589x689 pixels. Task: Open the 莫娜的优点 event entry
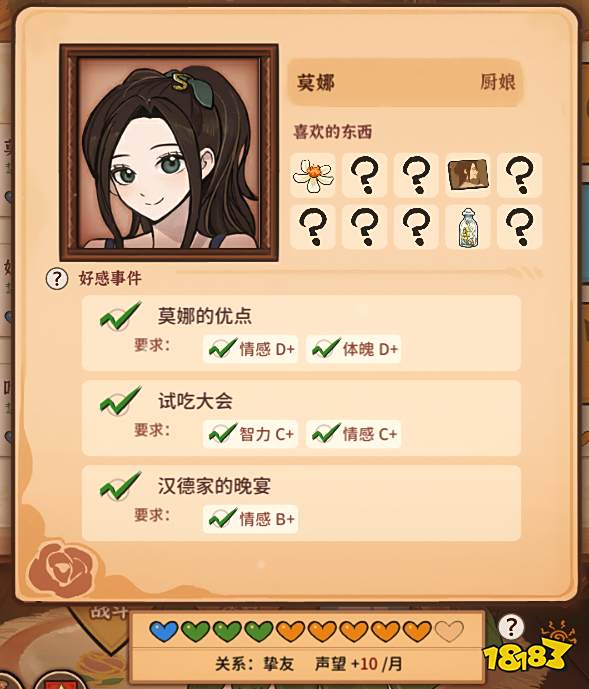pyautogui.click(x=302, y=333)
